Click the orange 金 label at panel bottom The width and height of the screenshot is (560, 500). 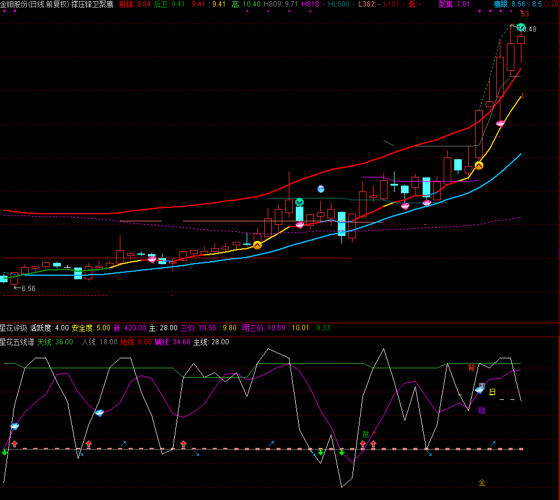(482, 483)
